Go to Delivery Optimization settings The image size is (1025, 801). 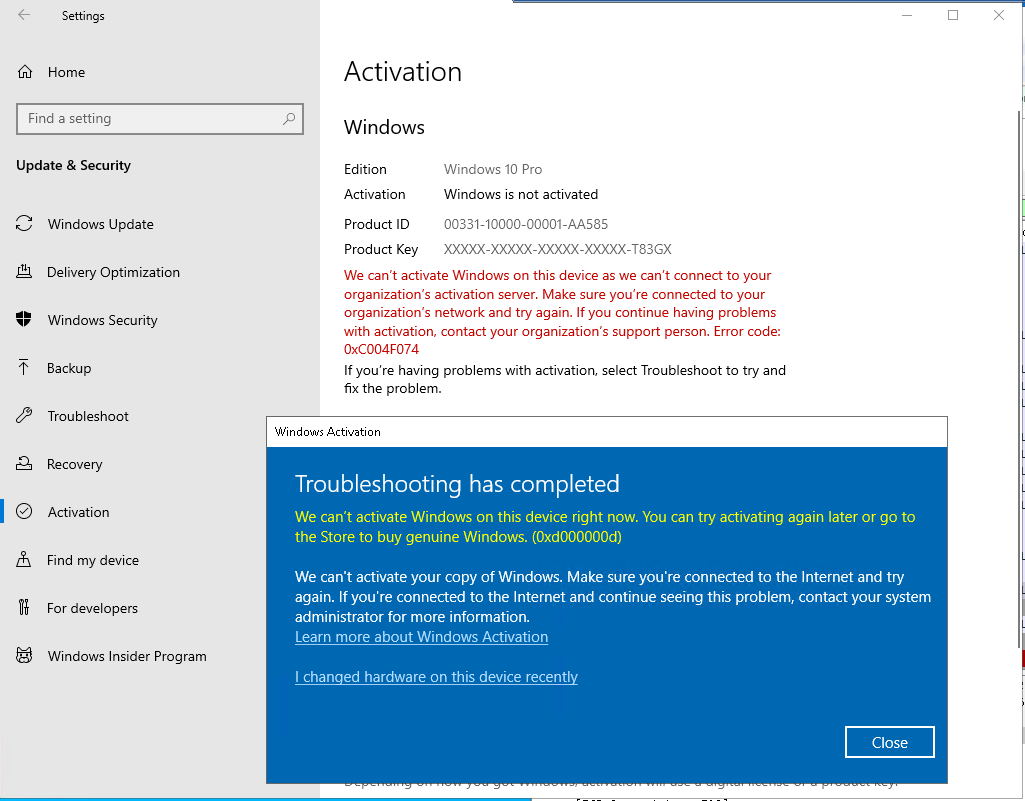113,272
